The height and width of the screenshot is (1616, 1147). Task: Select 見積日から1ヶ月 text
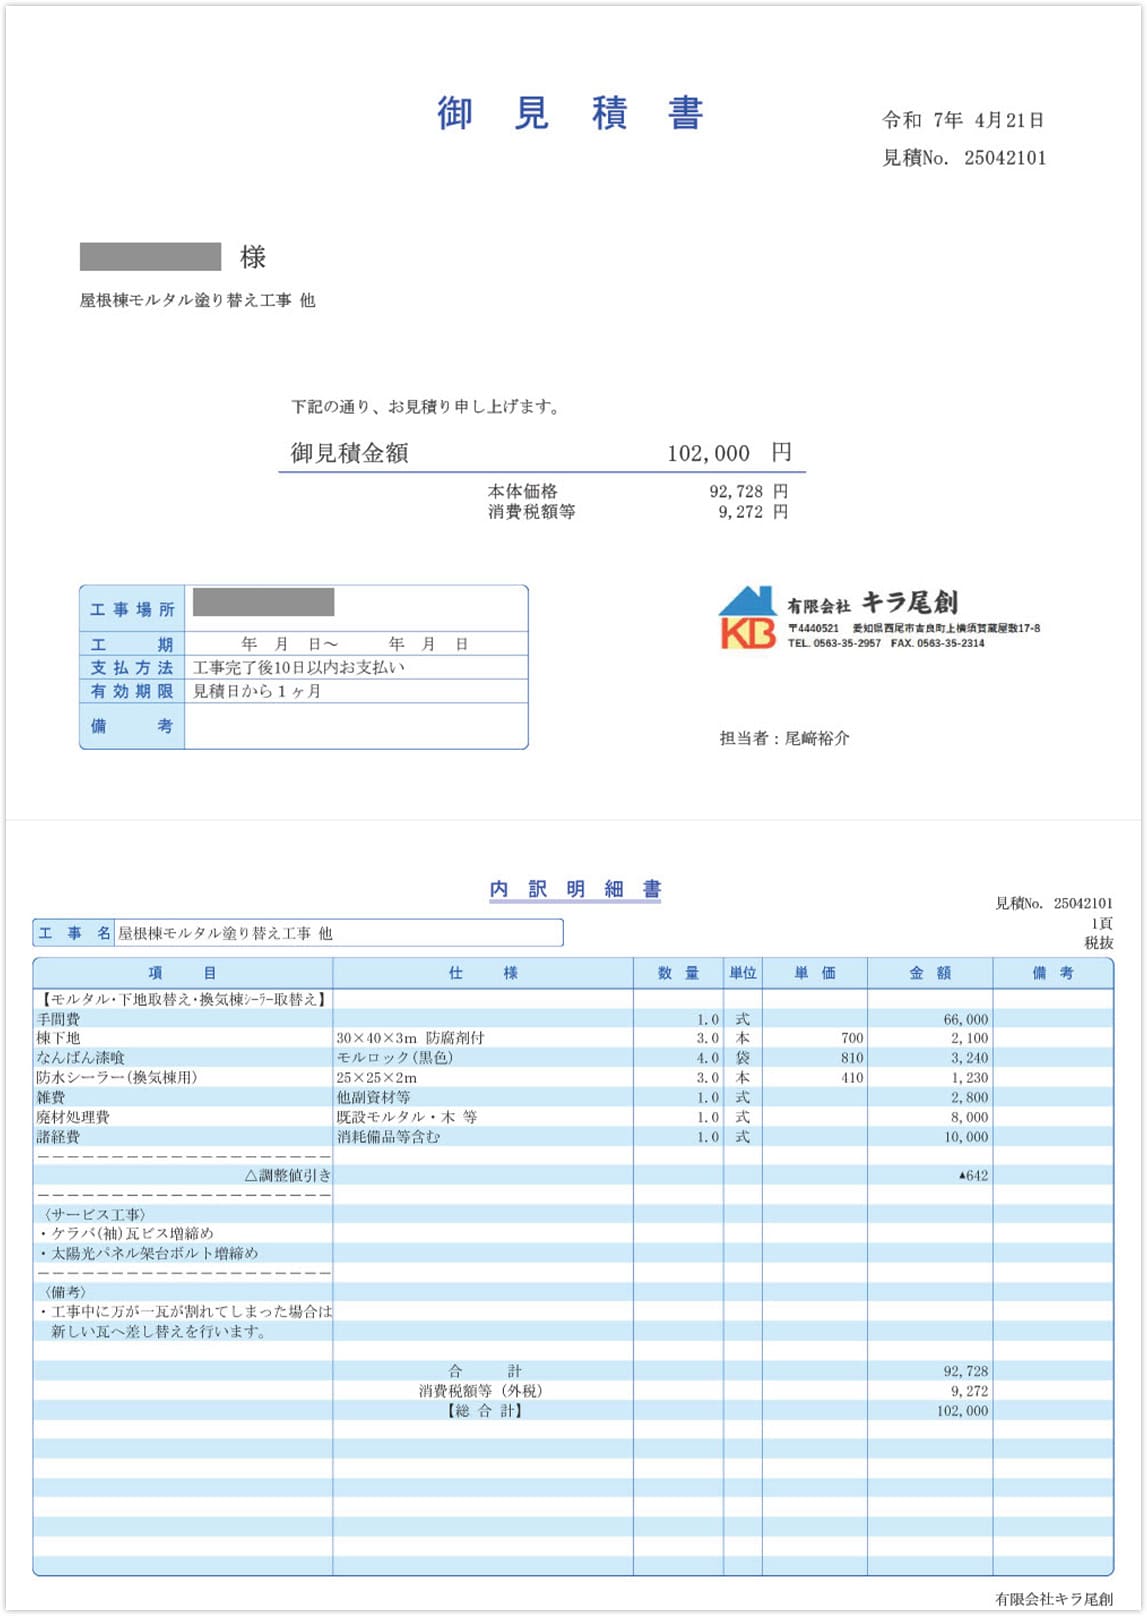coord(256,692)
